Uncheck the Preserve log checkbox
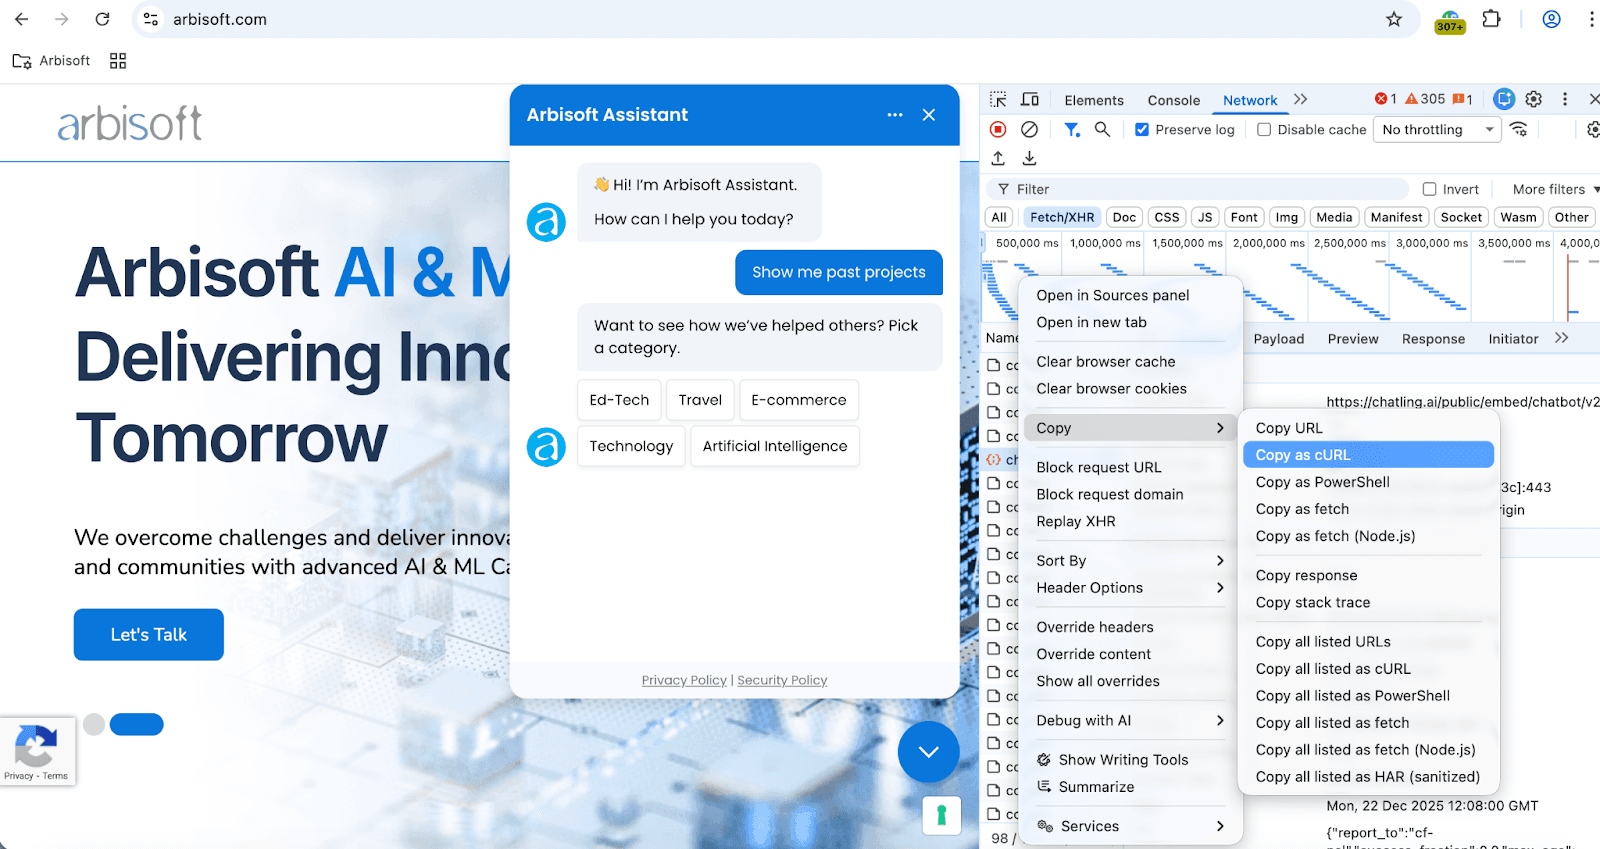This screenshot has width=1600, height=849. click(1142, 130)
